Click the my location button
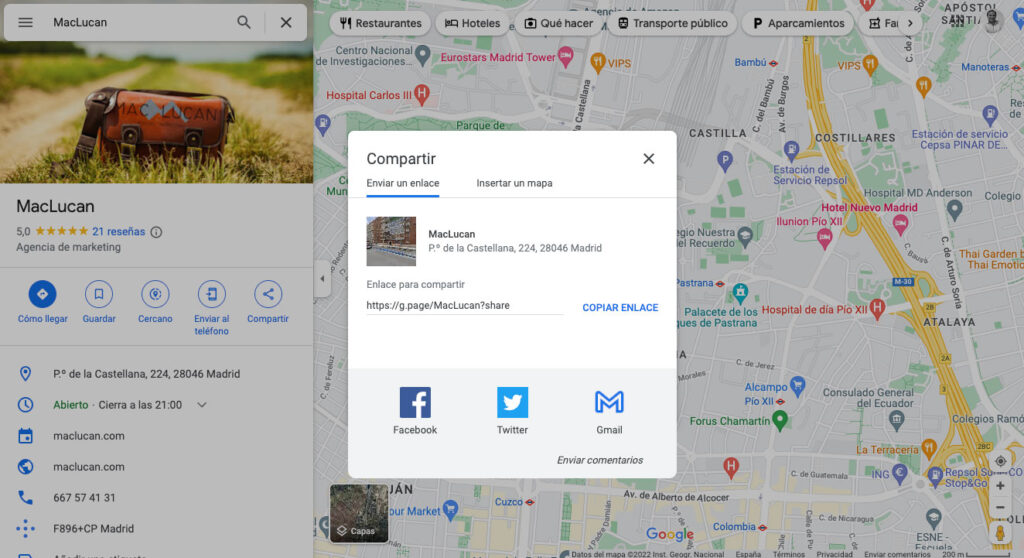Screen dimensions: 1024x558 1000,461
